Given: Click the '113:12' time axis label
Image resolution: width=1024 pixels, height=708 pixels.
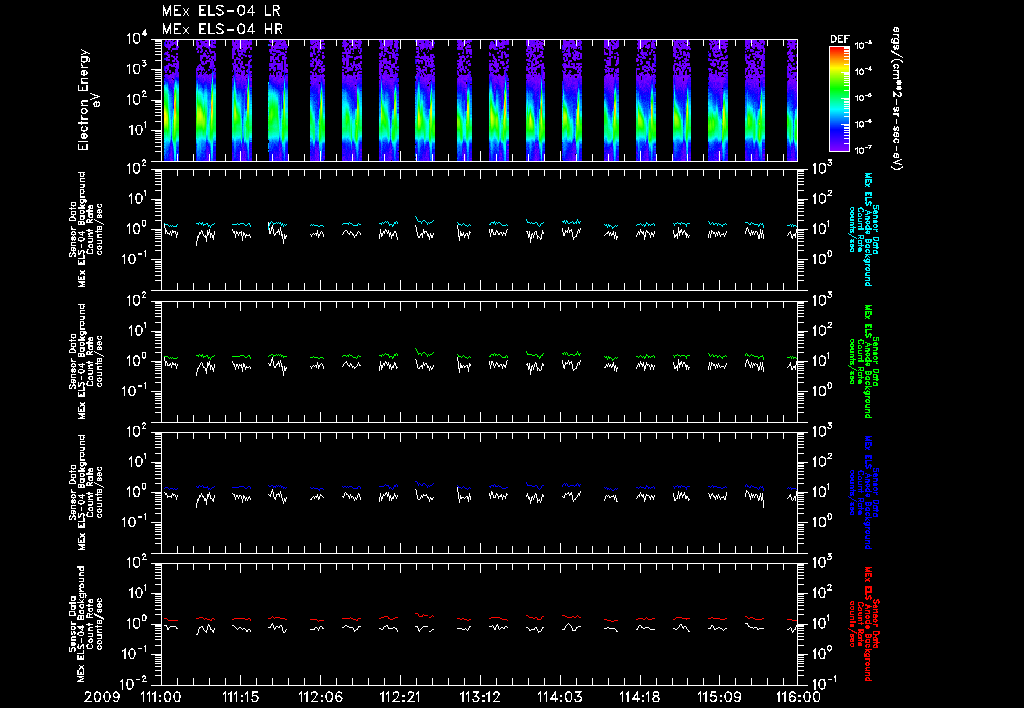Looking at the screenshot, I should pyautogui.click(x=479, y=697).
